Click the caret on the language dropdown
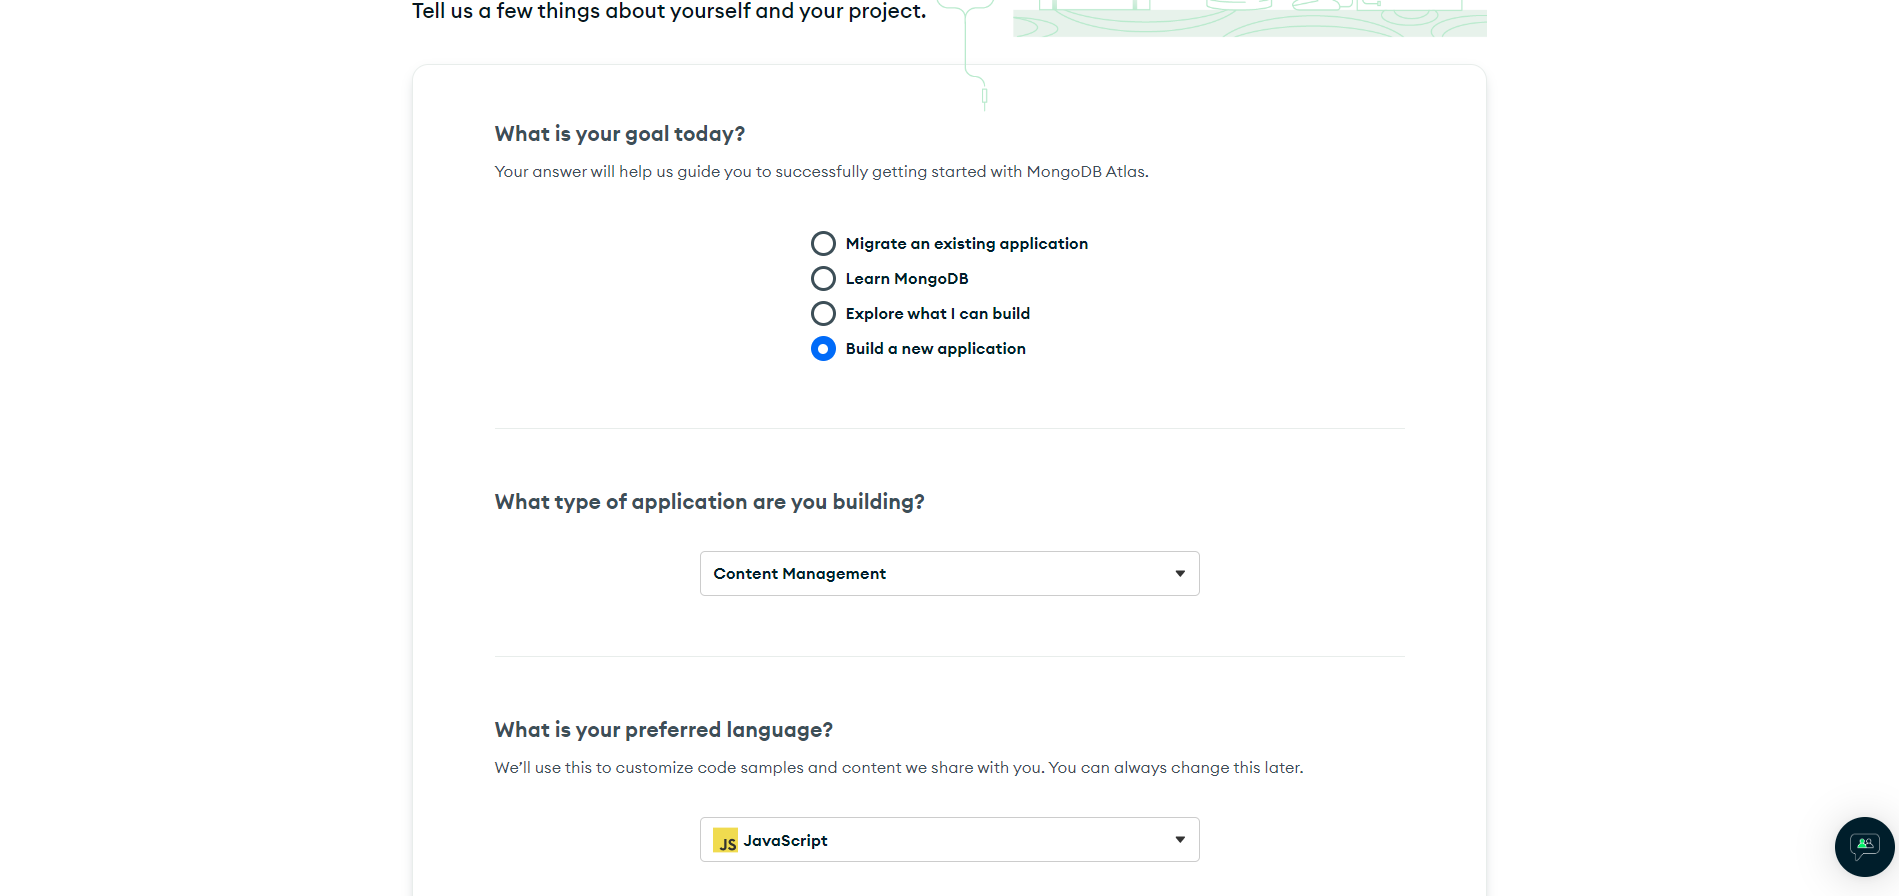 (1180, 841)
